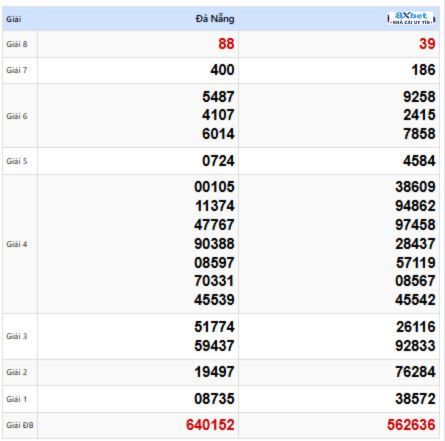Select the Giải 7 value 186

tap(423, 70)
